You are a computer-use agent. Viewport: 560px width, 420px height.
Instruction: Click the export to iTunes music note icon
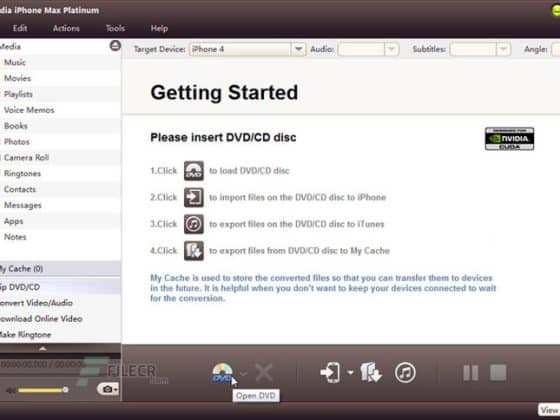(405, 372)
